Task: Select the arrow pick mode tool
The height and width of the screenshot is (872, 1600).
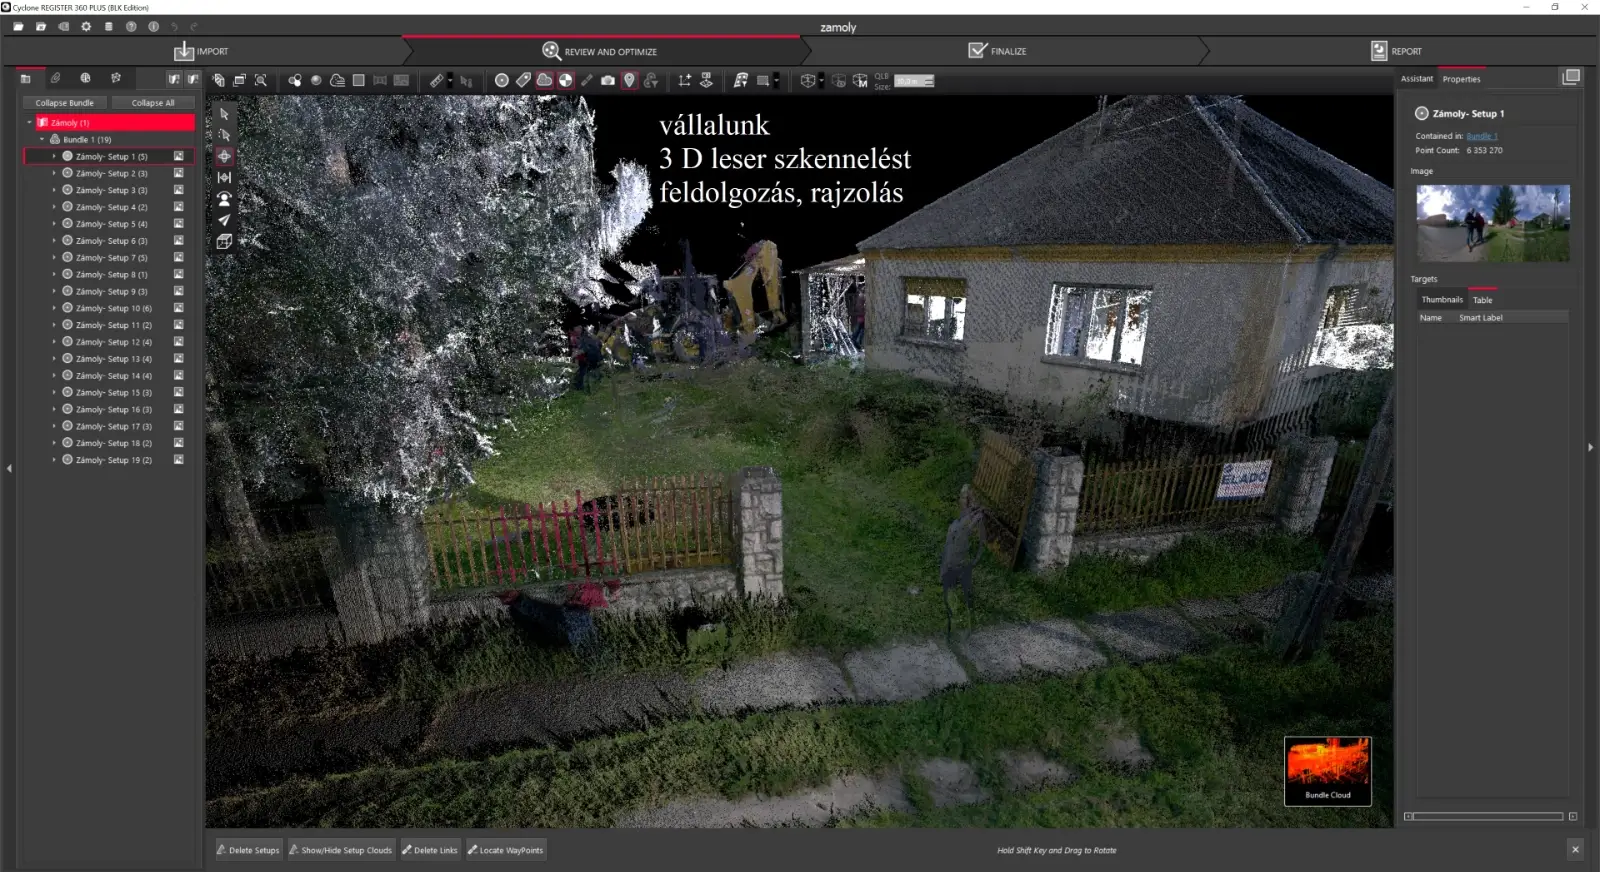Action: click(x=224, y=114)
